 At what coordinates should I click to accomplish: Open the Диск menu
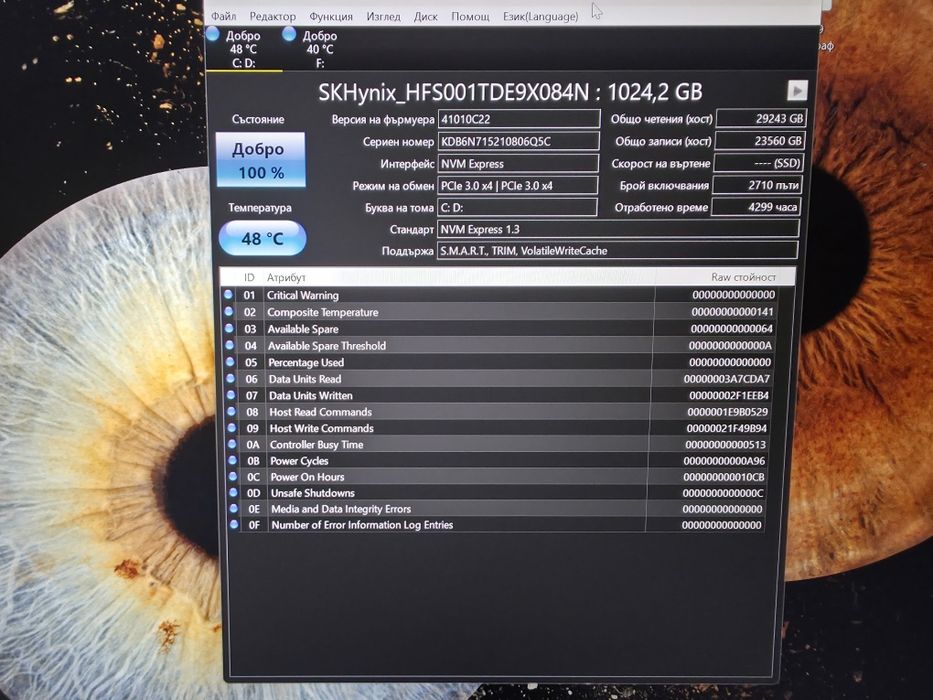click(425, 17)
